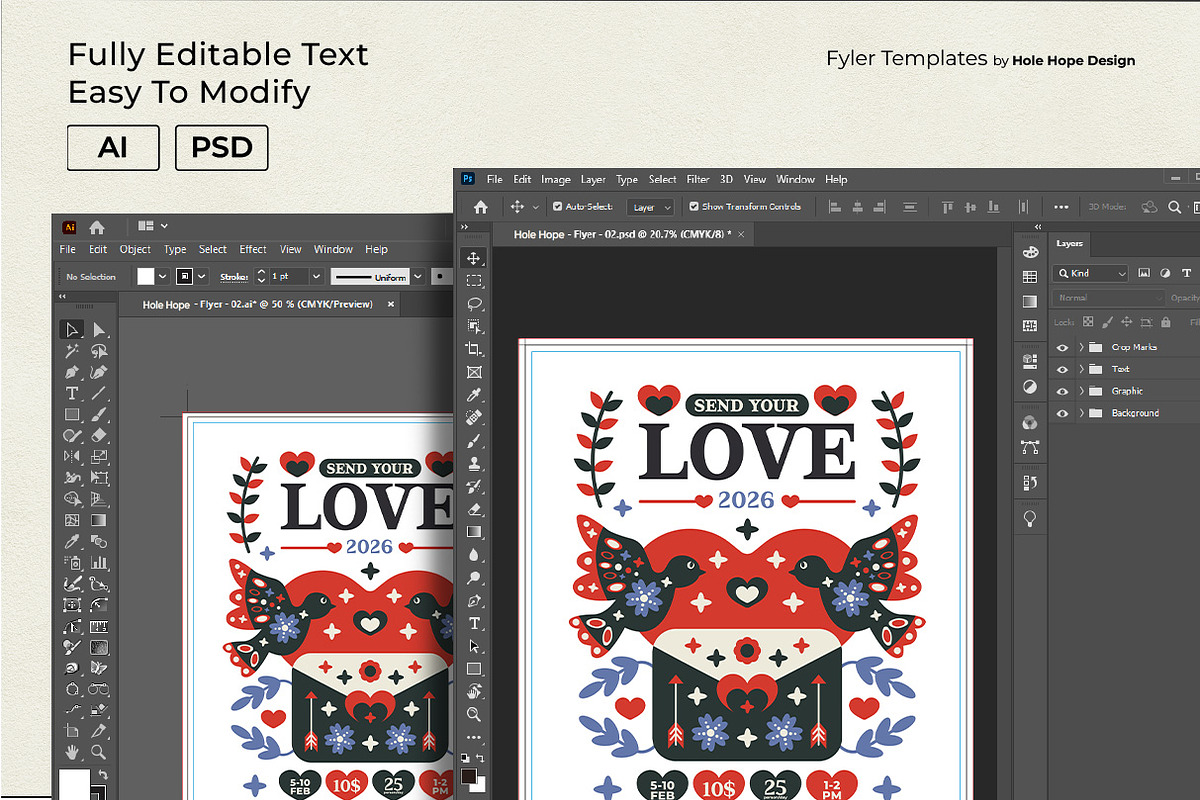Open the Kind filter dropdown
Image resolution: width=1200 pixels, height=800 pixels.
point(1091,273)
